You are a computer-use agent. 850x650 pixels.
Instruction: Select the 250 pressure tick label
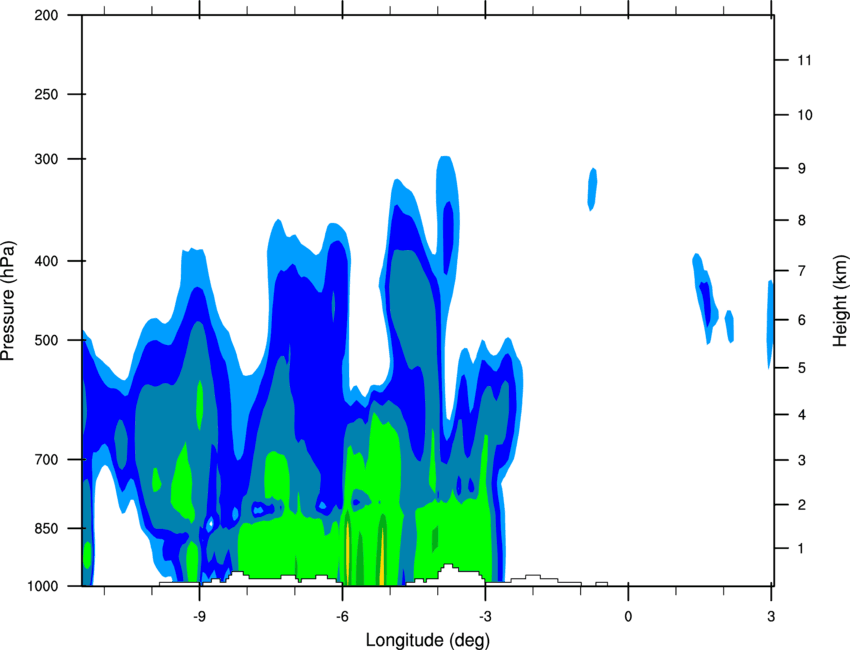tap(46, 94)
